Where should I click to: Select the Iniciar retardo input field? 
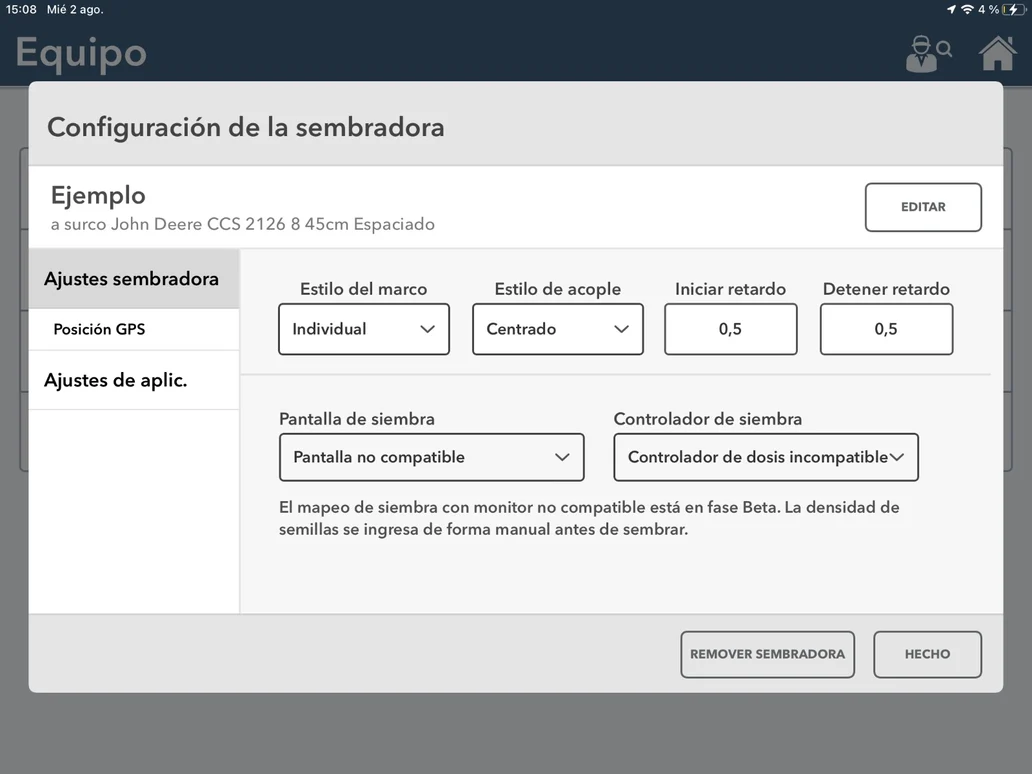click(730, 329)
